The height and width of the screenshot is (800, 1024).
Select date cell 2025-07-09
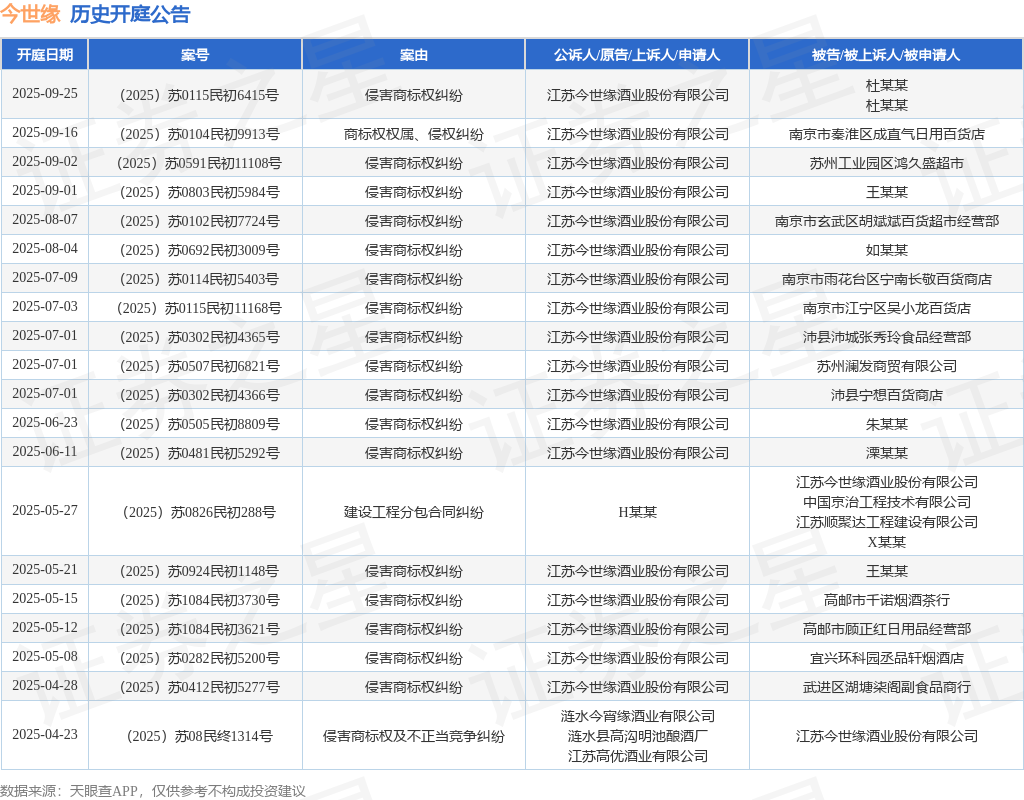coord(44,278)
